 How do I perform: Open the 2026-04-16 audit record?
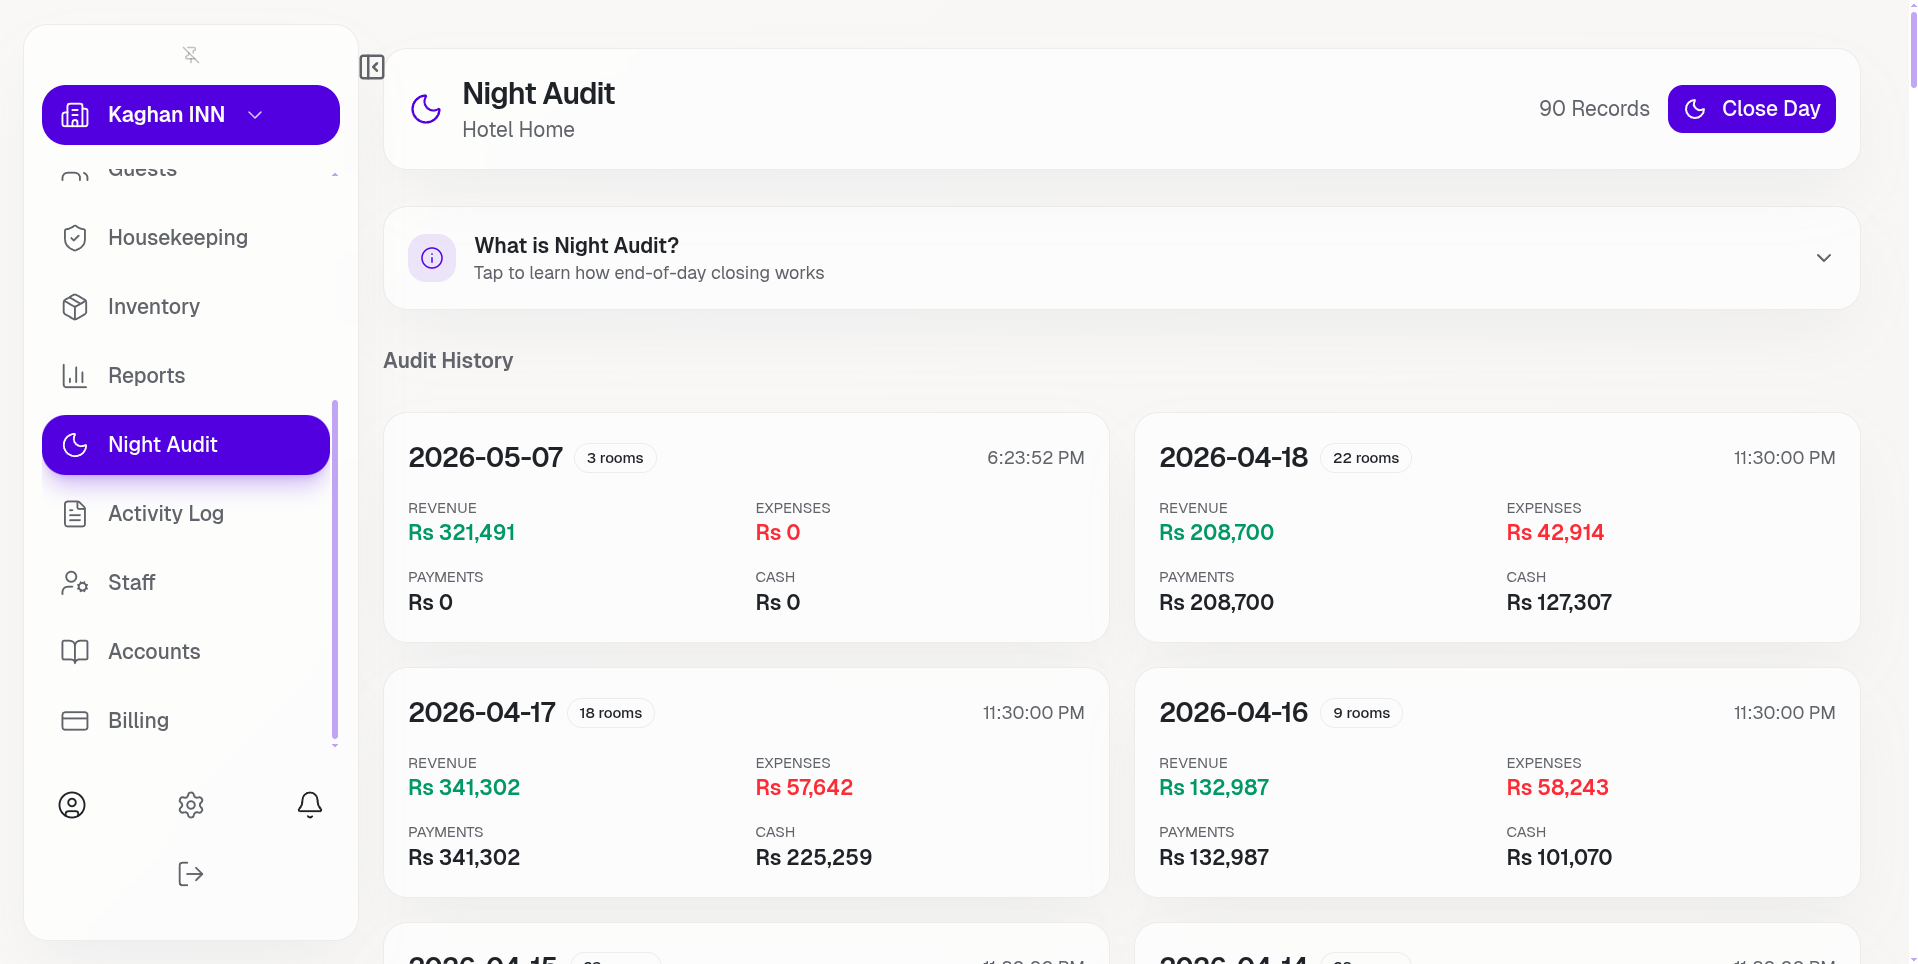click(x=1497, y=783)
